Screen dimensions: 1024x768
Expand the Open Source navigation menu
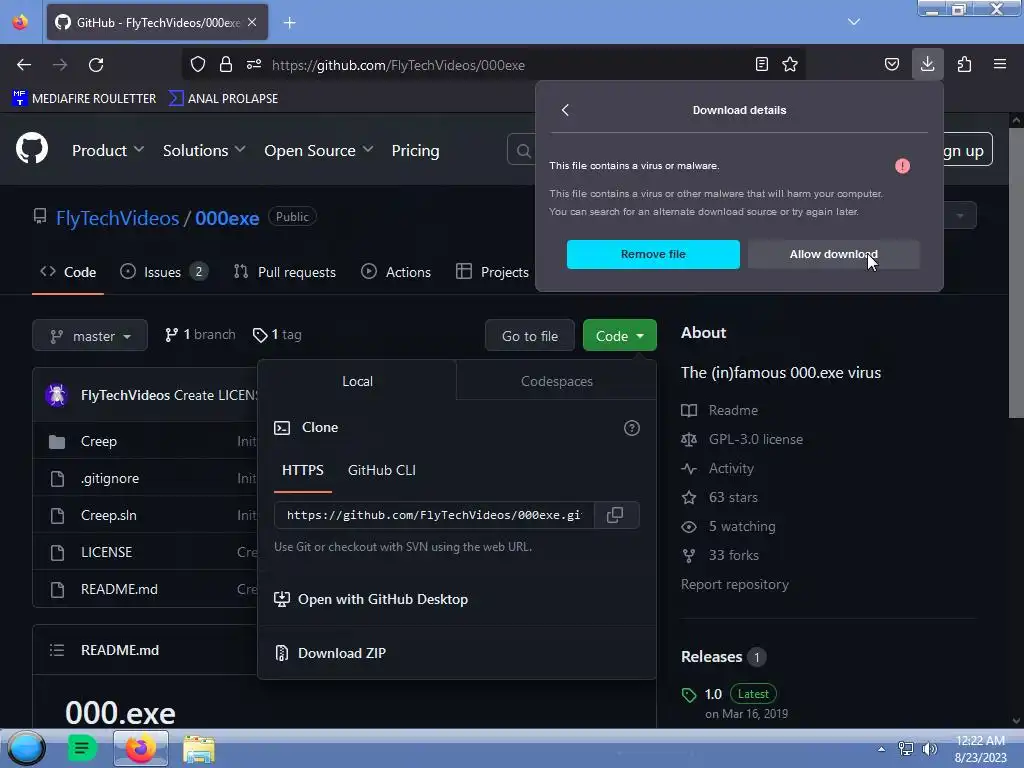[319, 150]
